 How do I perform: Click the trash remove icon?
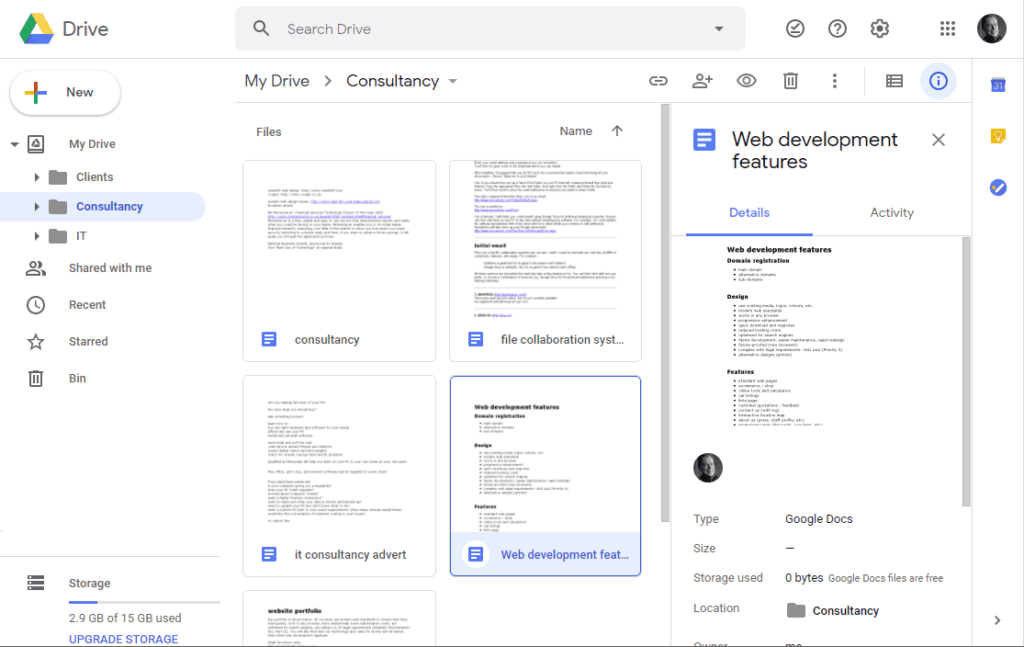click(790, 81)
